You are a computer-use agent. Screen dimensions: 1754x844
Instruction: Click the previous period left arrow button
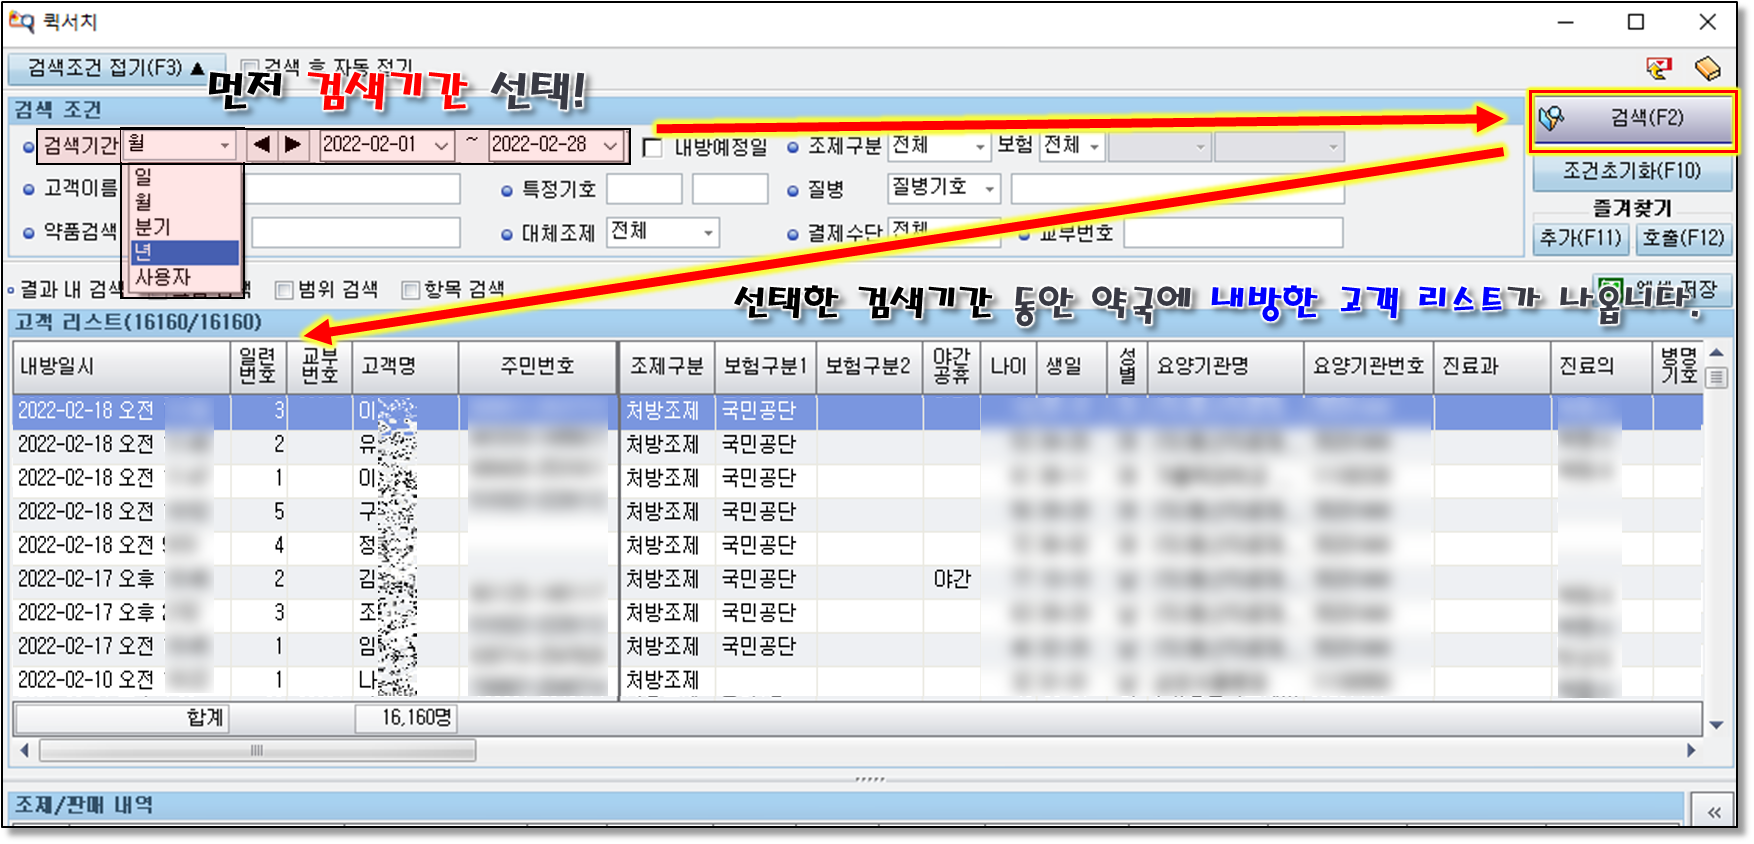262,145
